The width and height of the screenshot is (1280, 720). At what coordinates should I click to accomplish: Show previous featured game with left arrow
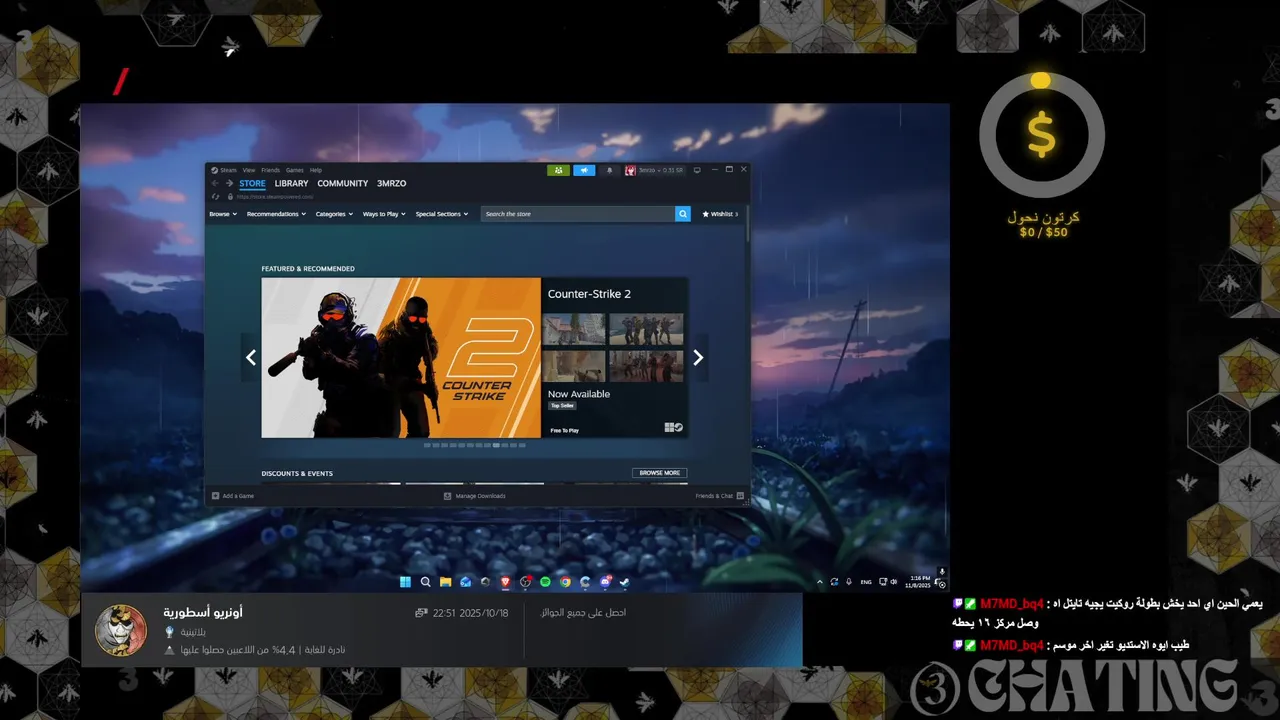(251, 357)
